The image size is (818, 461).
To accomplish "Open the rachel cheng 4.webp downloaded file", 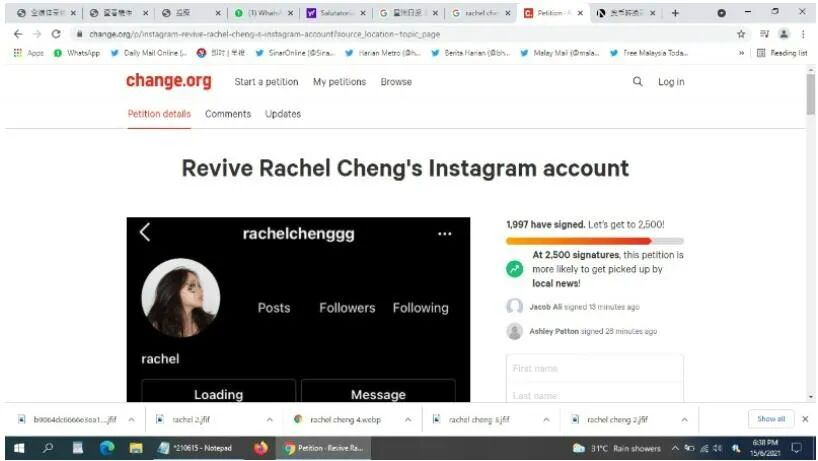I will point(344,419).
